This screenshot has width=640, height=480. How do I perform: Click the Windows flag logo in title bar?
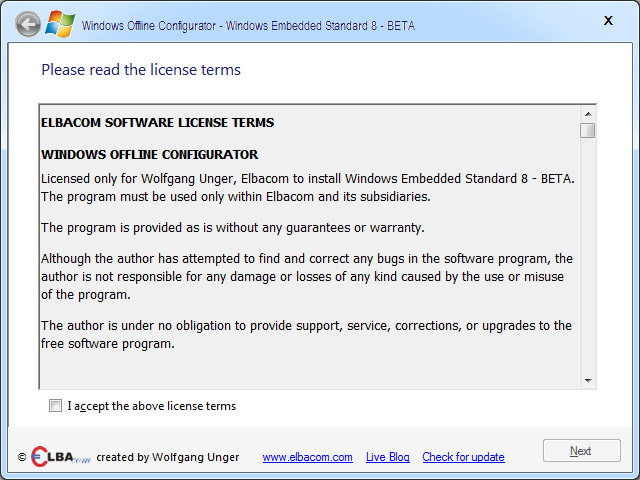[60, 24]
